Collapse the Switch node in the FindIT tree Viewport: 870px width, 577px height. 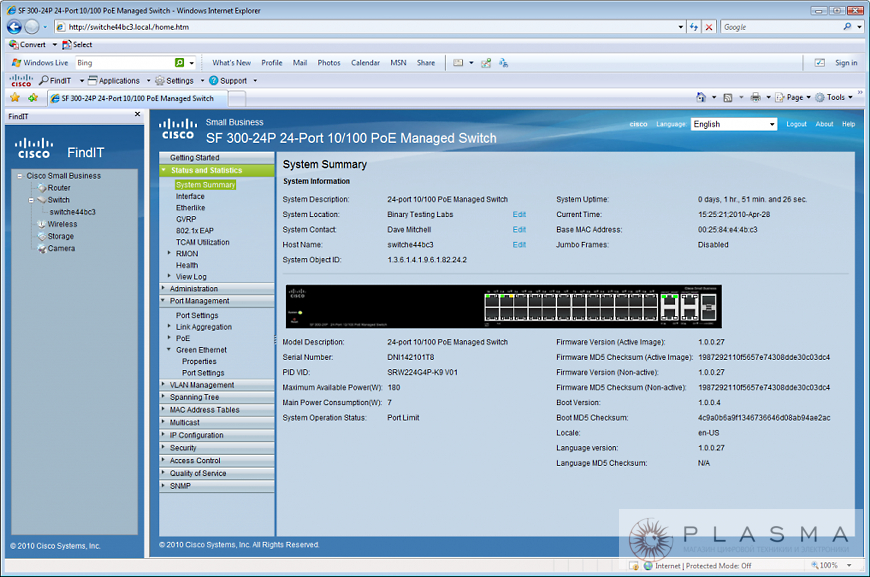pyautogui.click(x=31, y=200)
